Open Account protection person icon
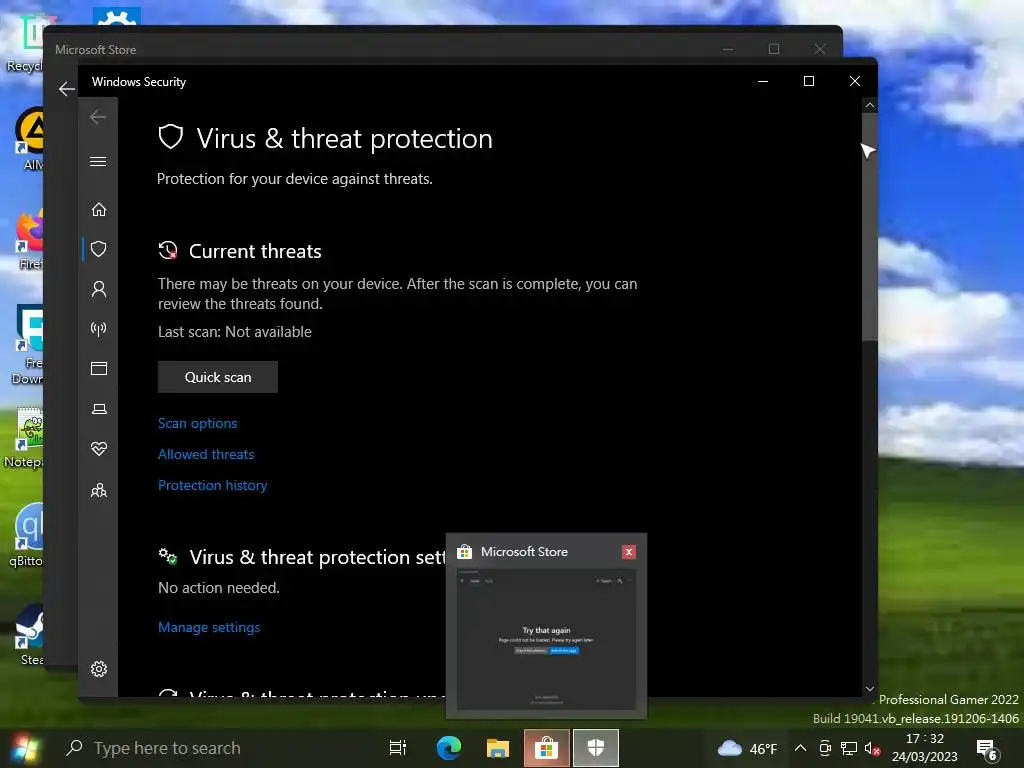 pos(99,289)
